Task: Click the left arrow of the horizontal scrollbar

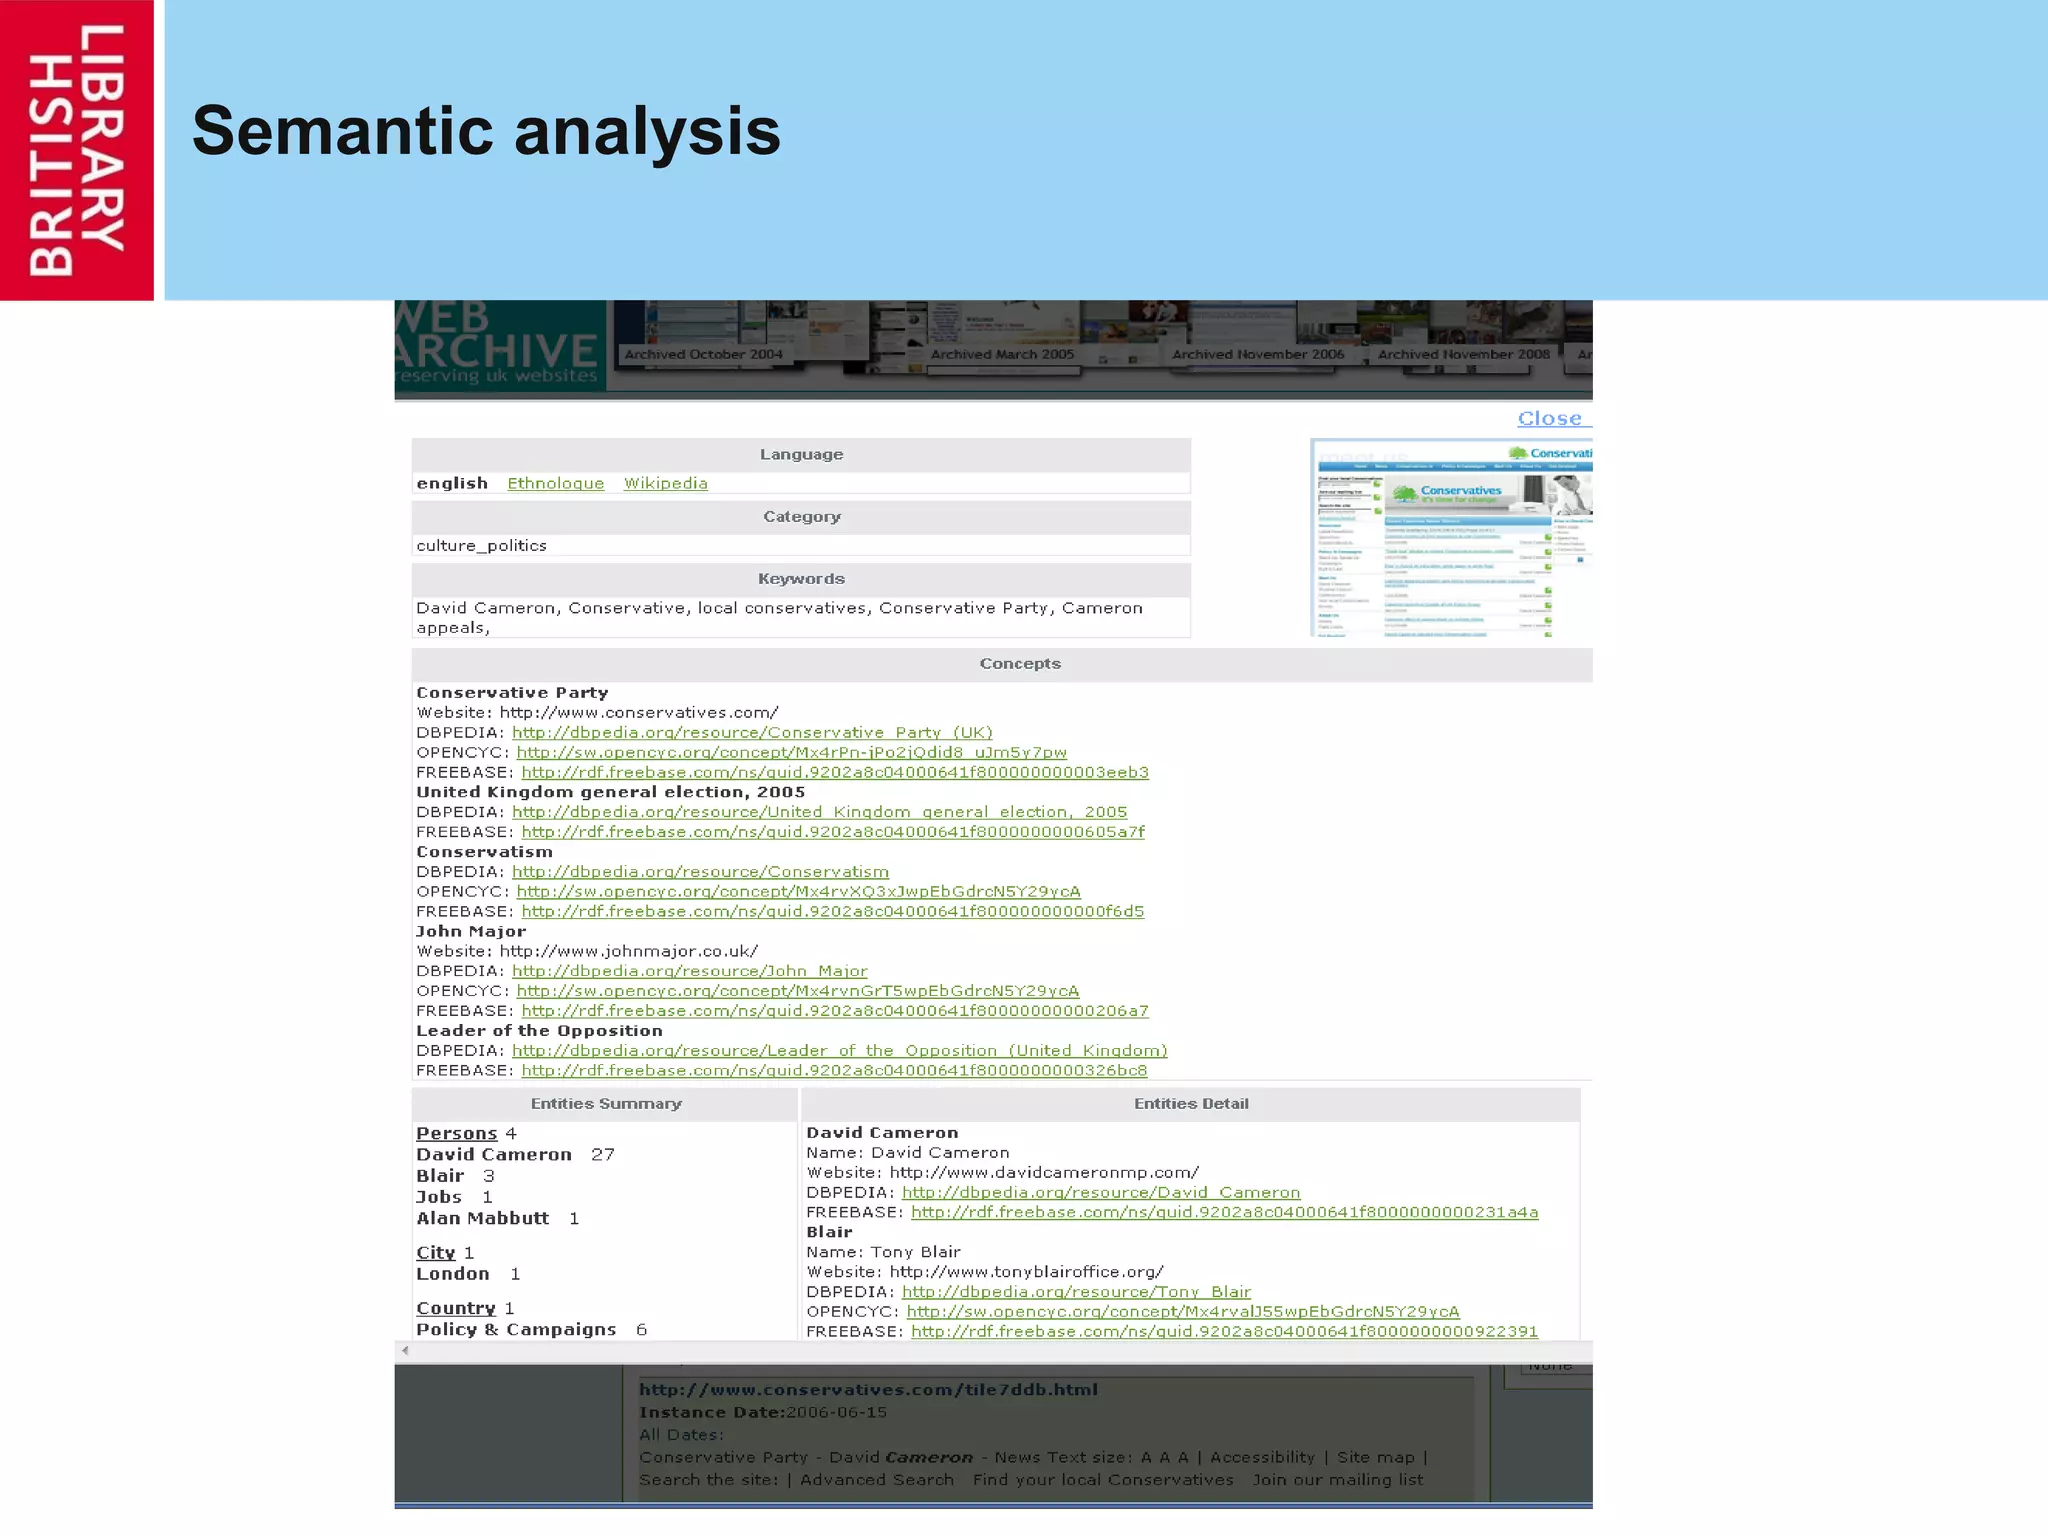Action: (405, 1351)
